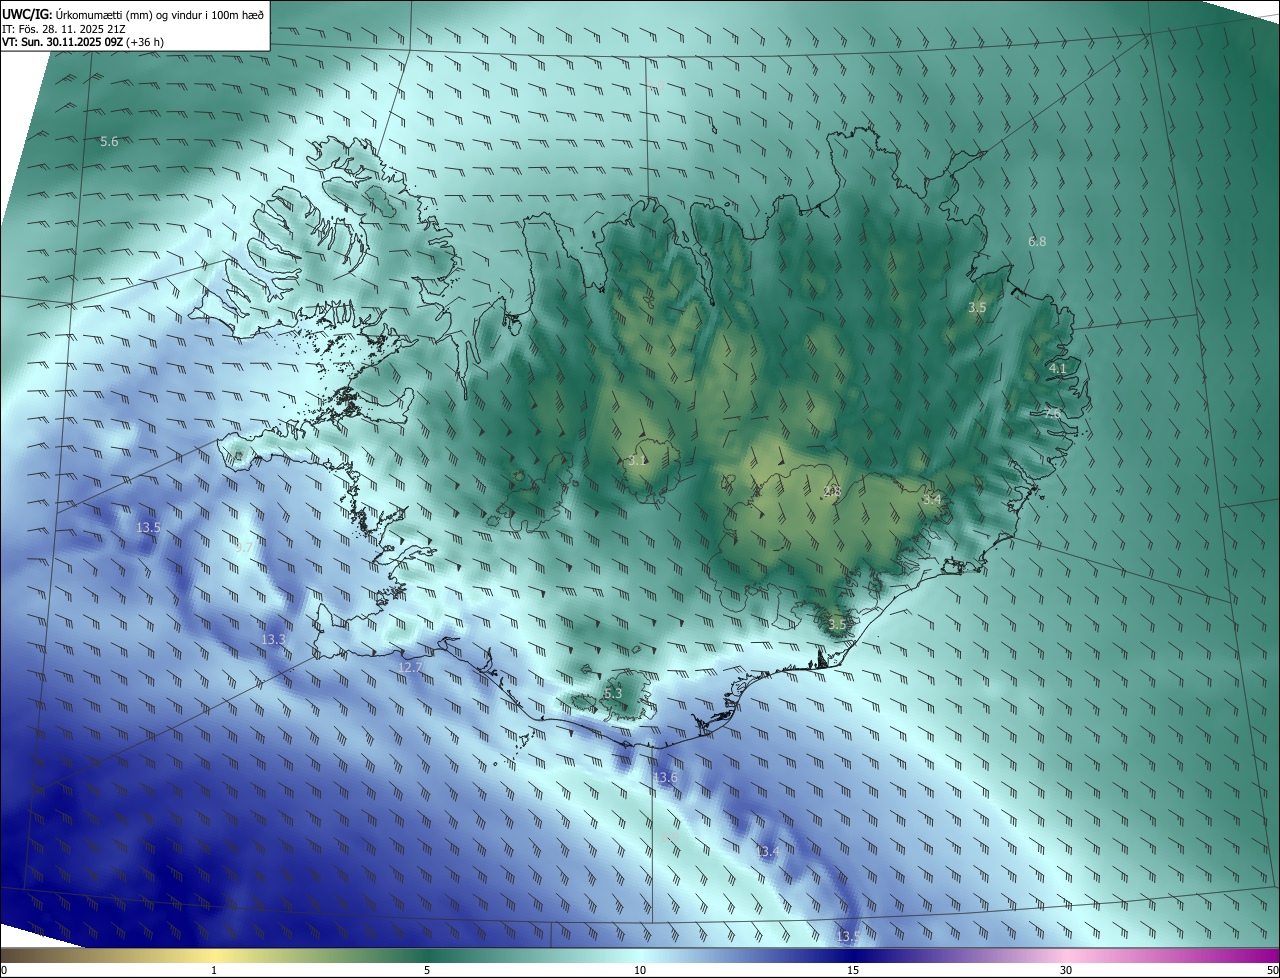Viewport: 1280px width, 978px height.
Task: Click the colour scale label 15
Action: [853, 970]
